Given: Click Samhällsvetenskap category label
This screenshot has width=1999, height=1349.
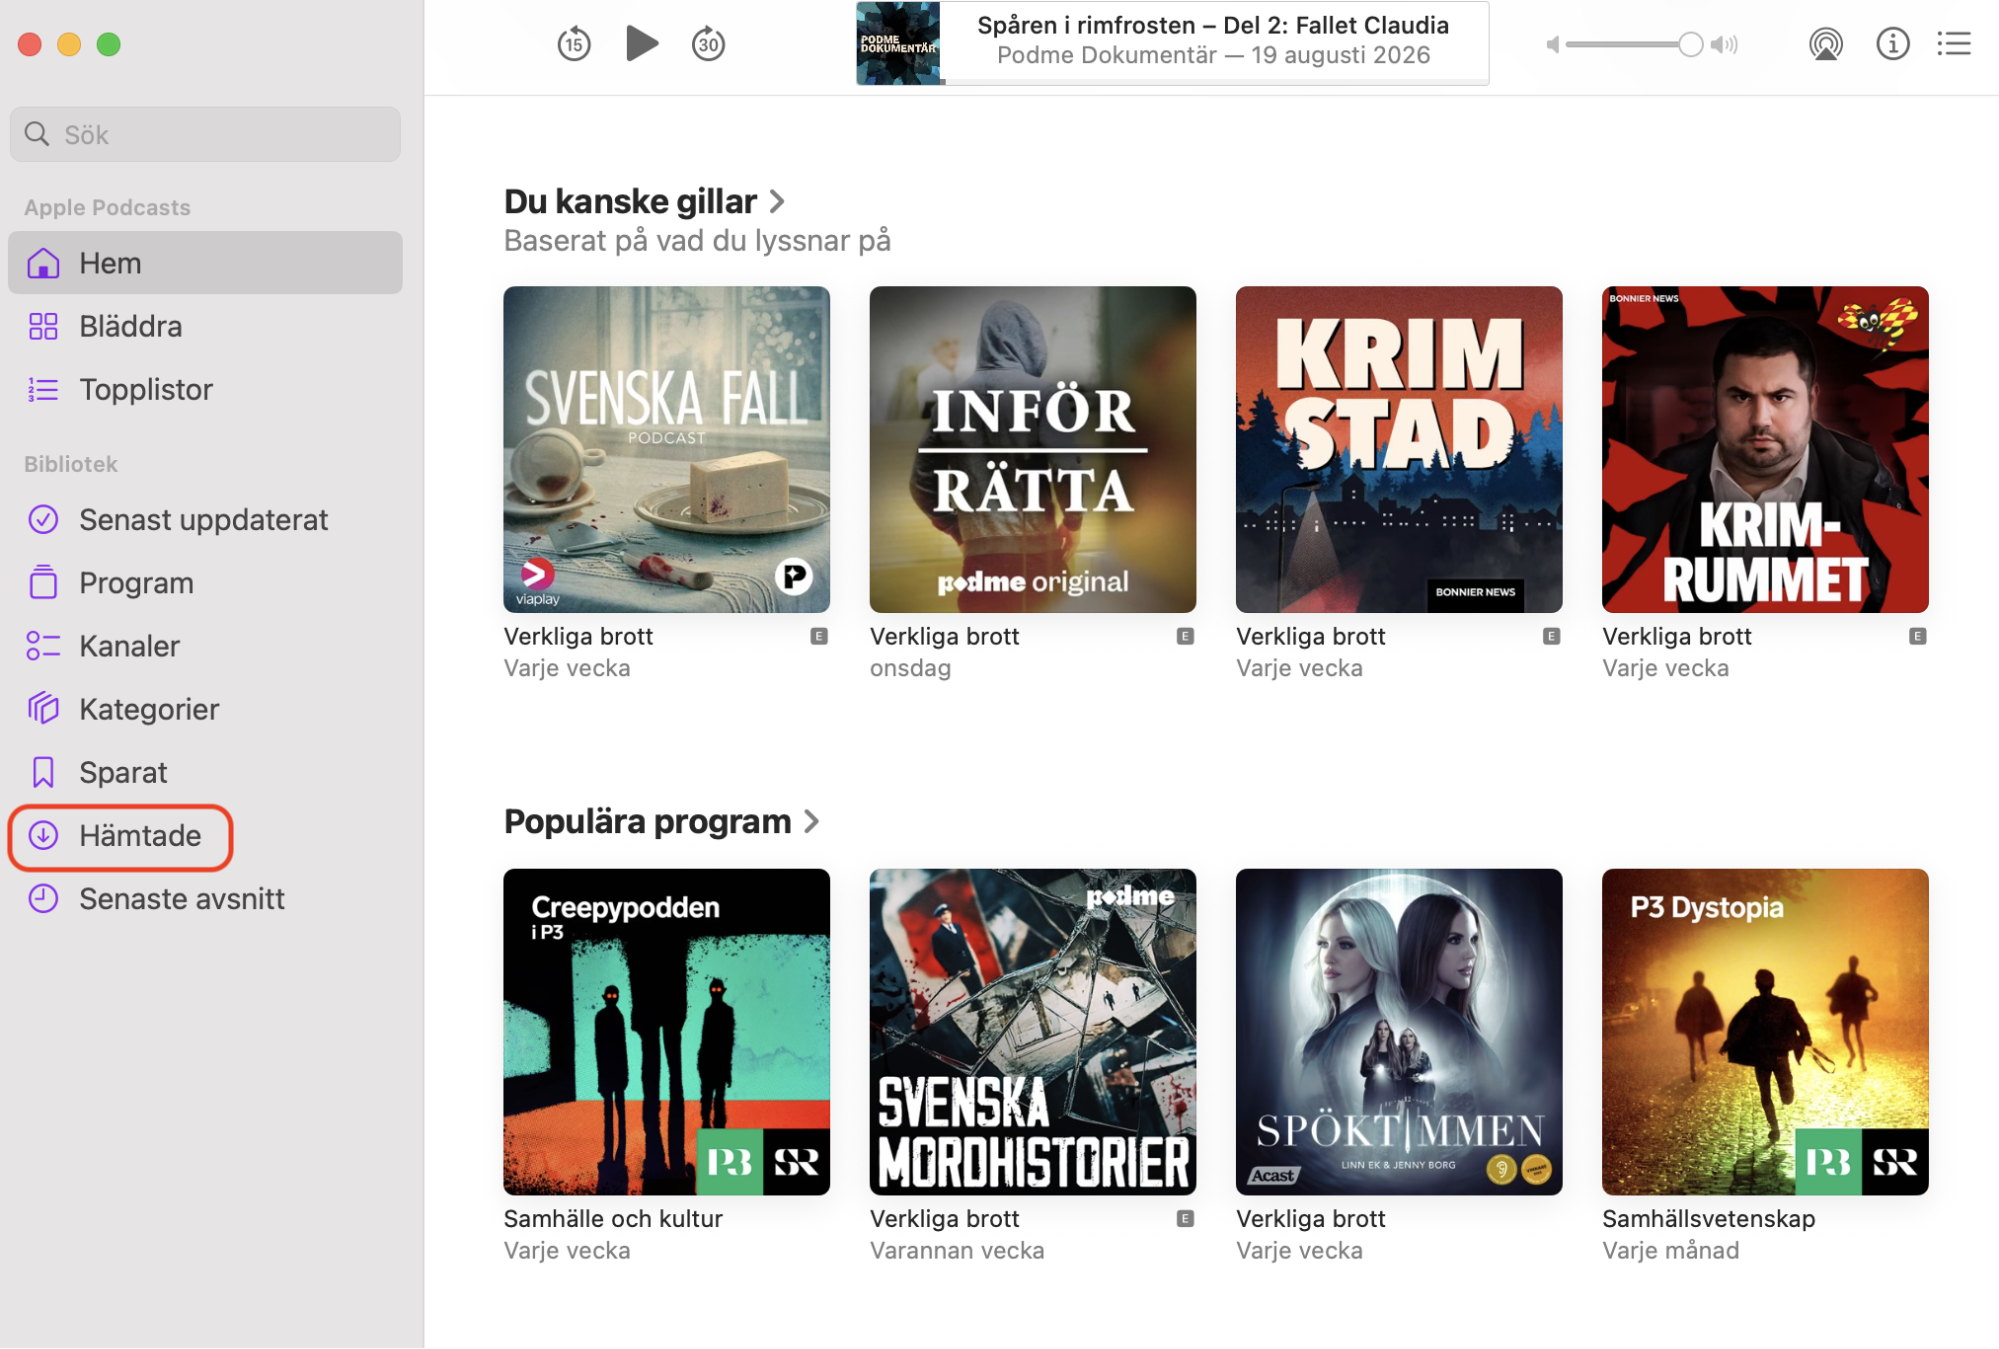Looking at the screenshot, I should click(1708, 1218).
